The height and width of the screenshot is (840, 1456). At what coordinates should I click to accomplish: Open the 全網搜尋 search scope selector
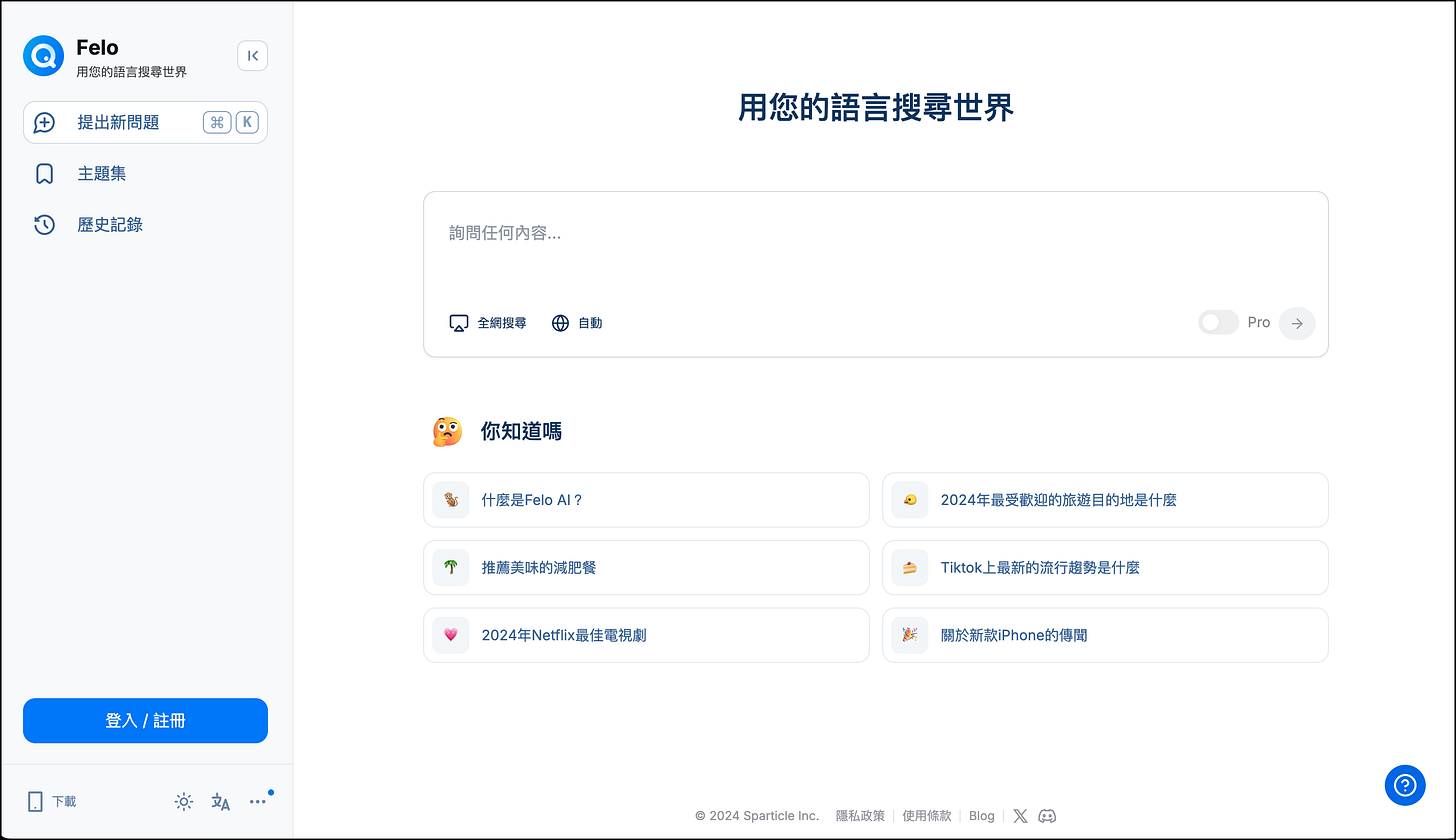pyautogui.click(x=488, y=323)
